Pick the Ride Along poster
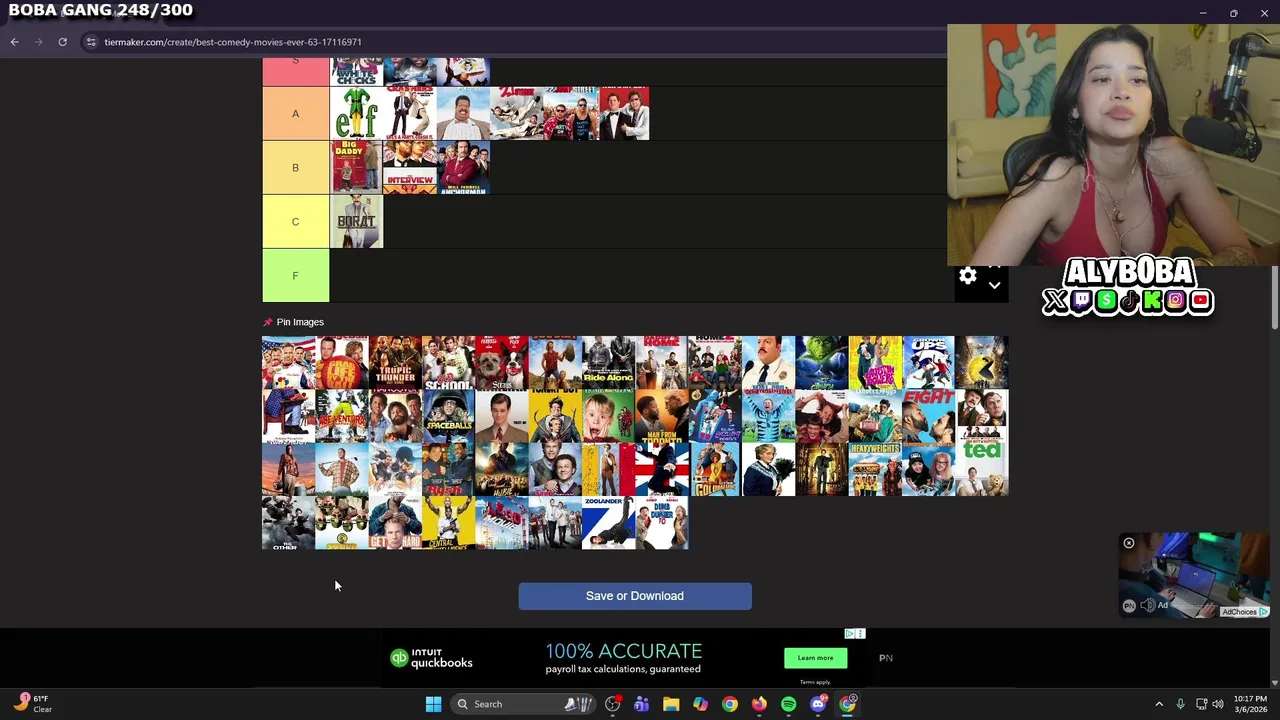The width and height of the screenshot is (1280, 720). 608,362
